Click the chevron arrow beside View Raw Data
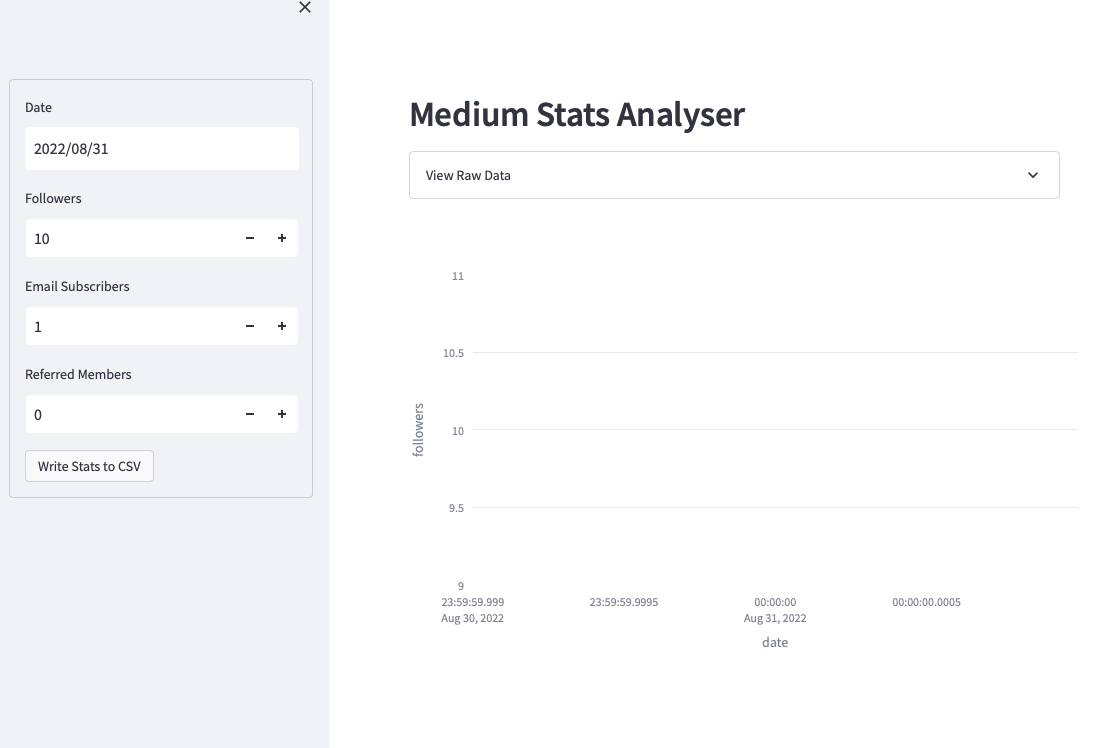 click(1033, 175)
